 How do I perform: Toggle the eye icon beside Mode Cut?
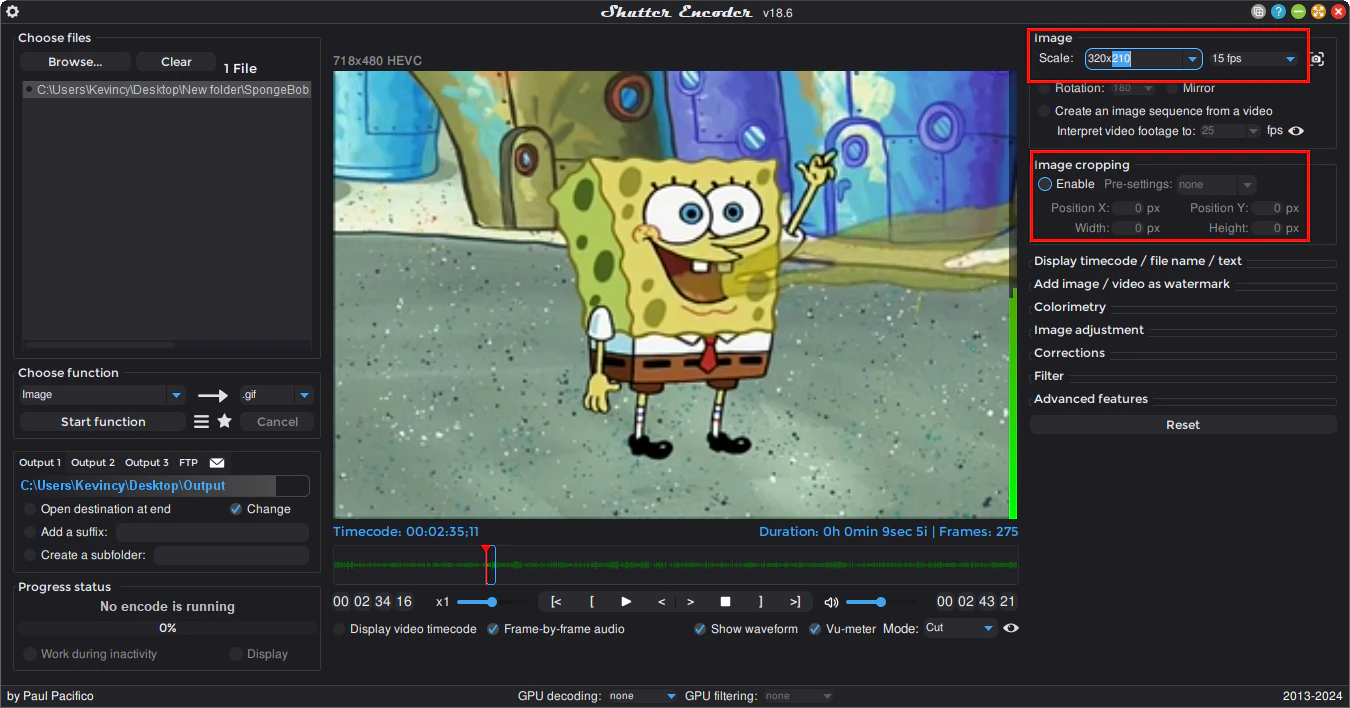[x=1011, y=628]
